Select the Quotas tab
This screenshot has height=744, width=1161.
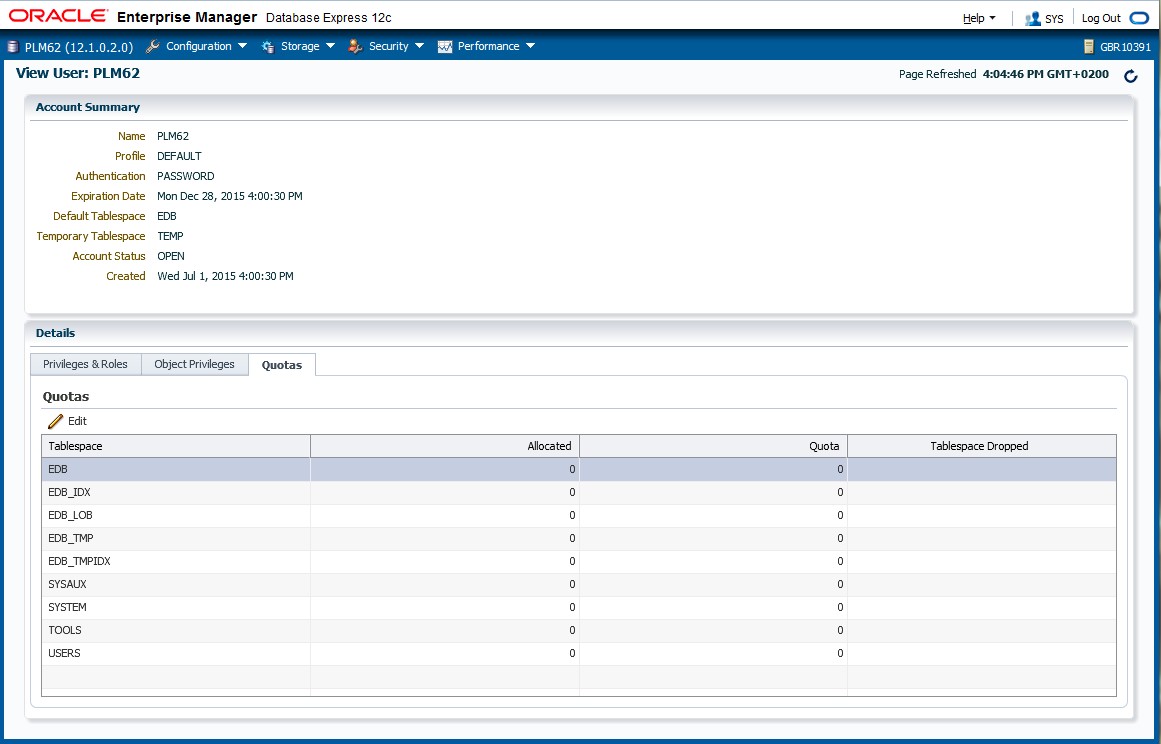[x=281, y=365]
